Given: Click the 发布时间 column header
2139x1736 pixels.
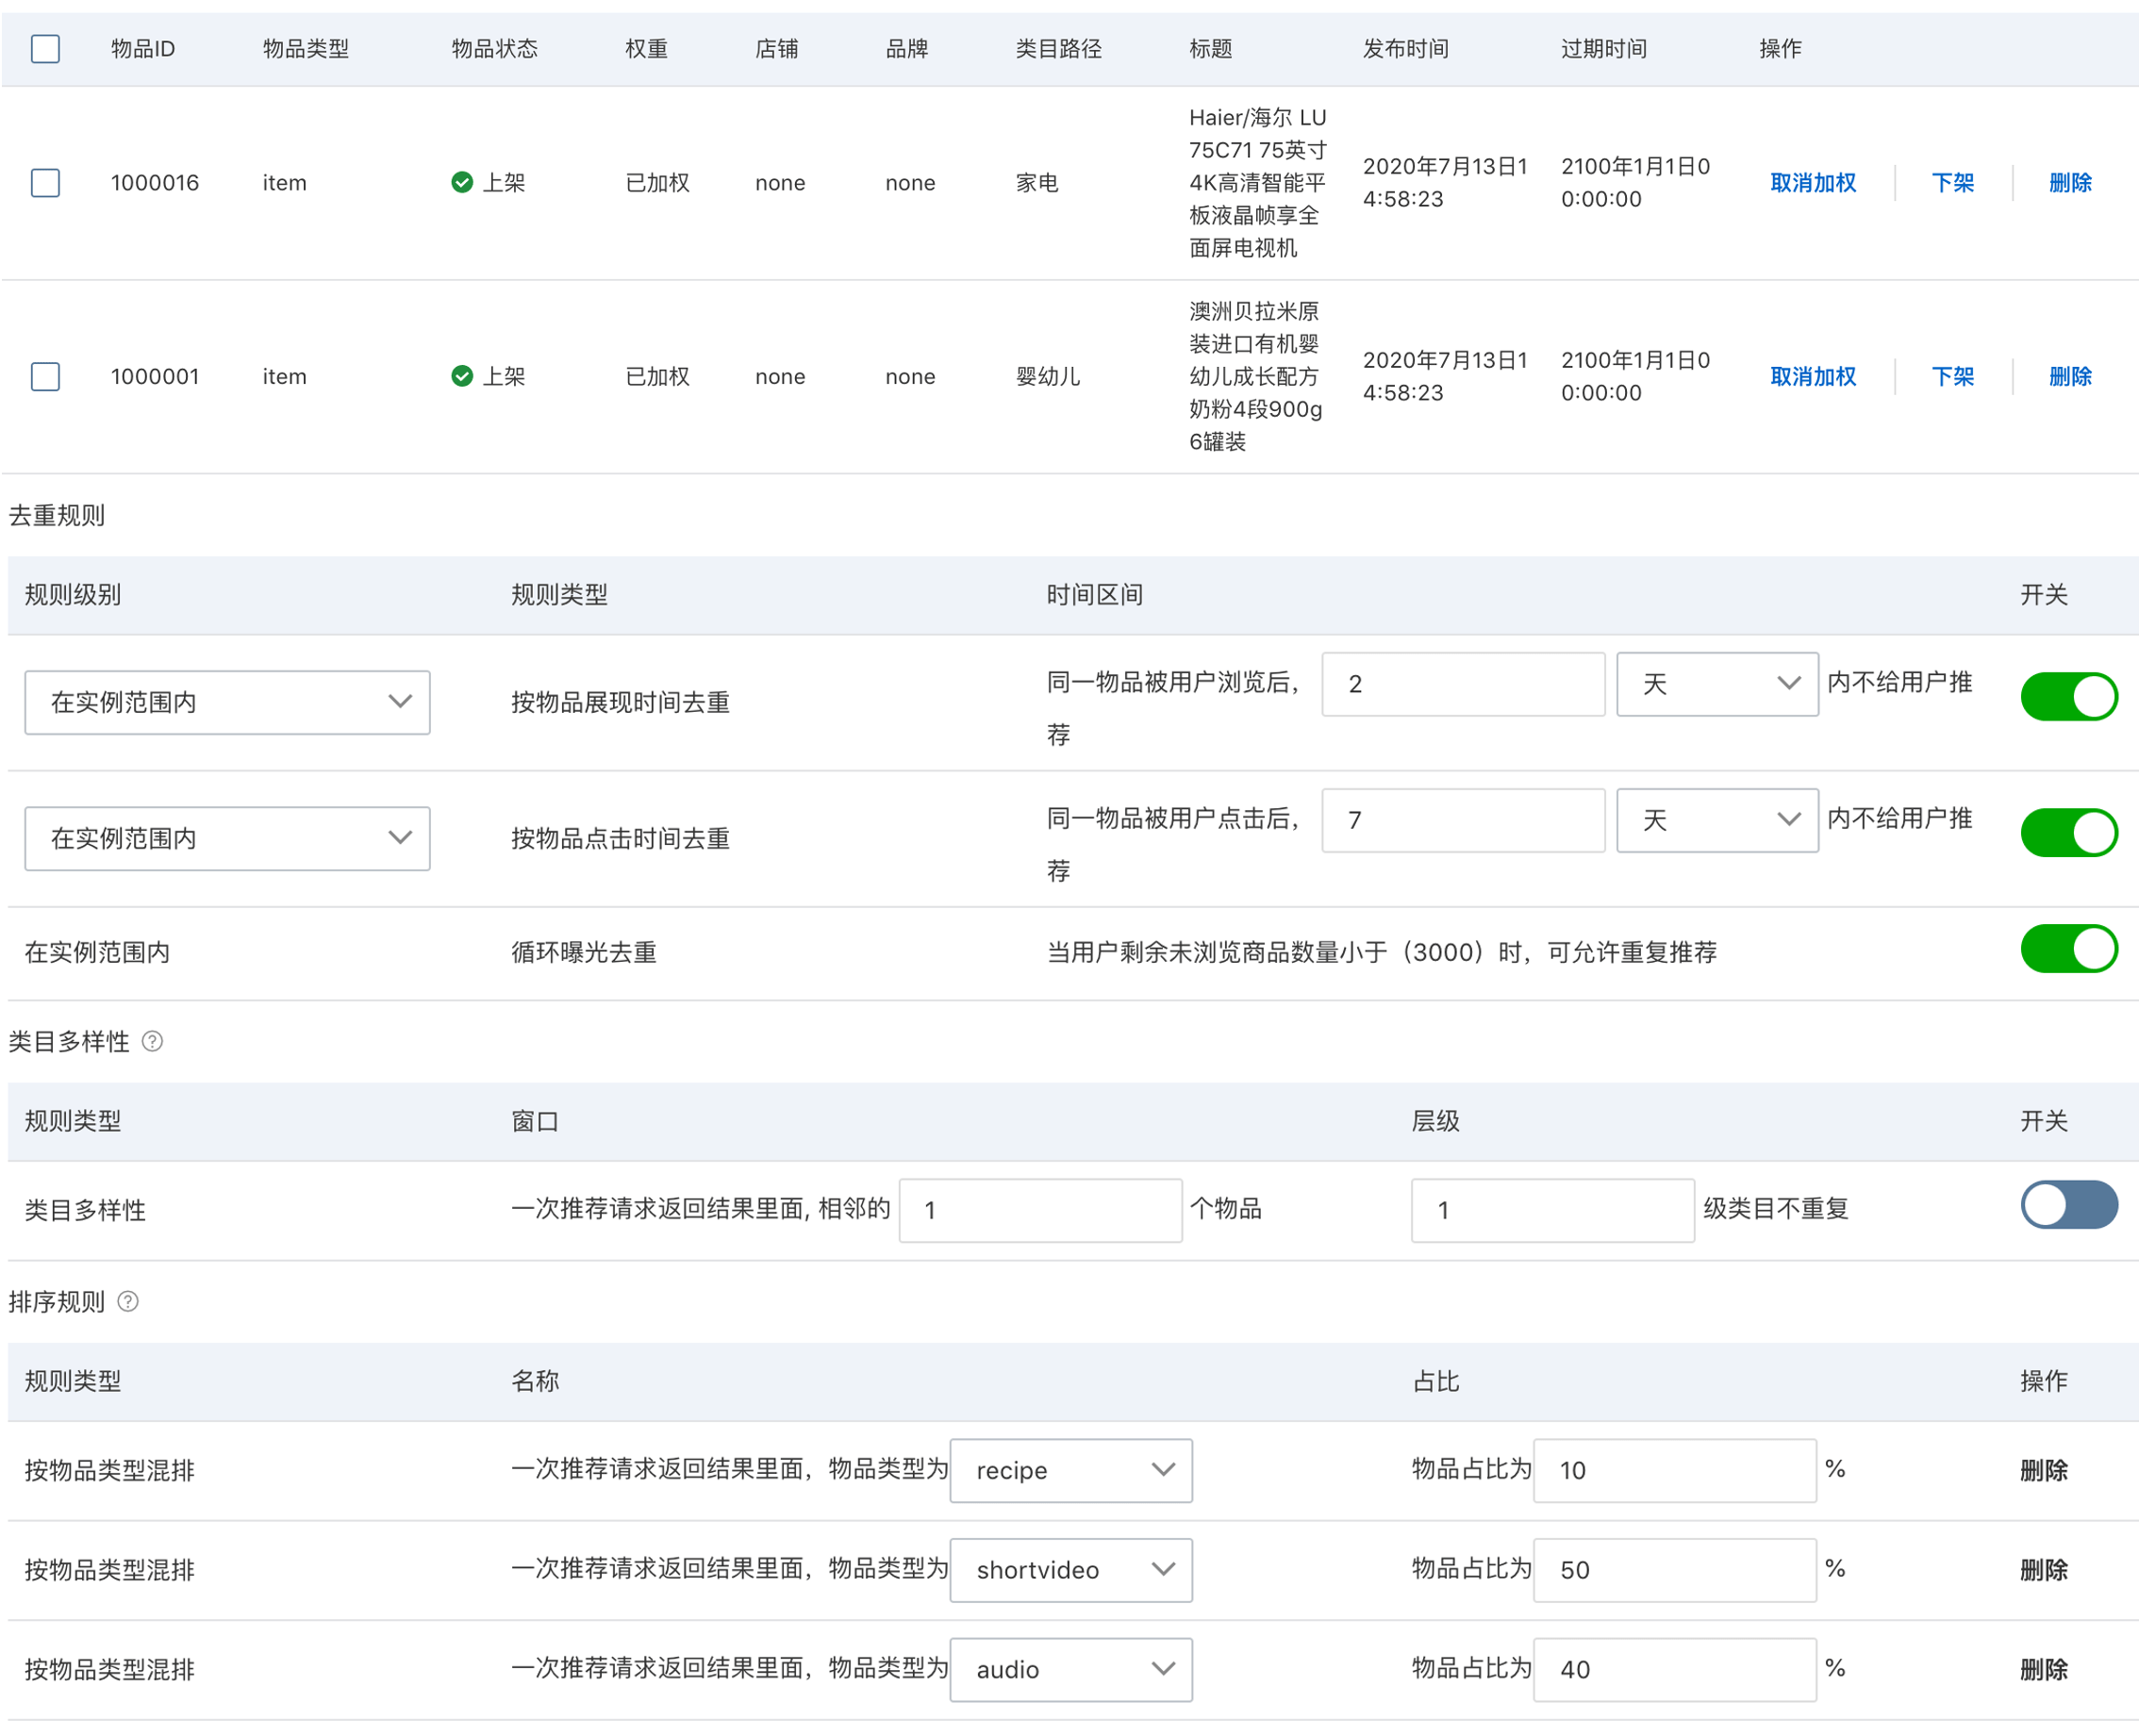Looking at the screenshot, I should click(x=1405, y=48).
